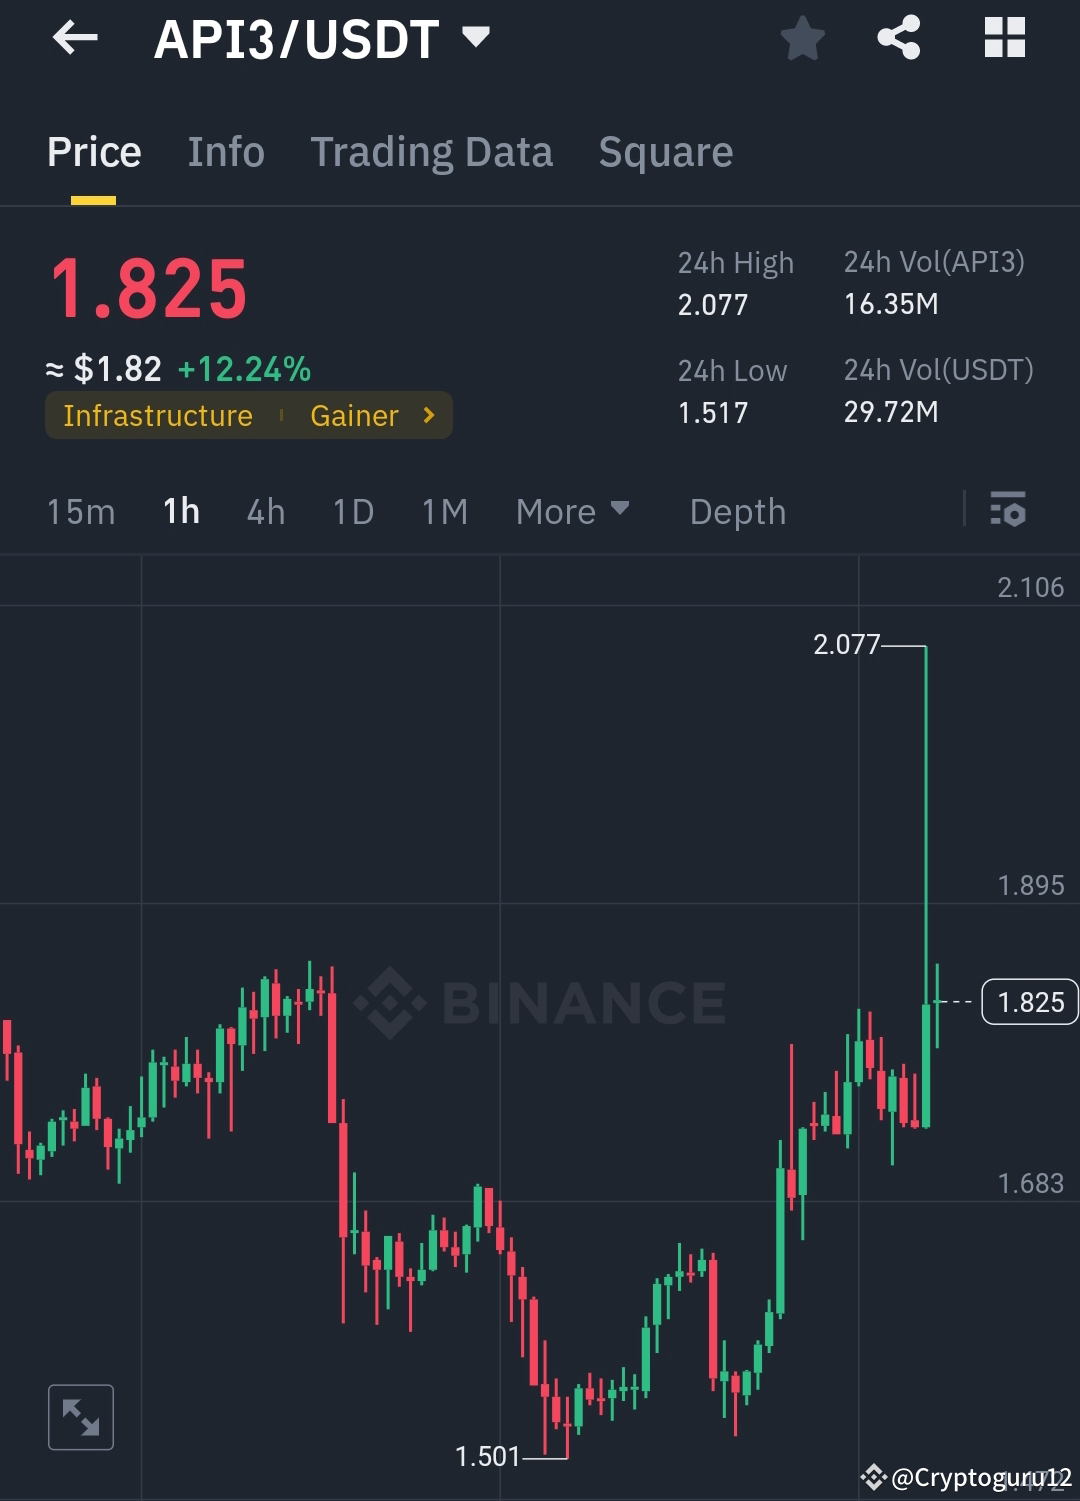Open the trading pair selector next to API3/USDT
The image size is (1080, 1501).
(x=475, y=38)
